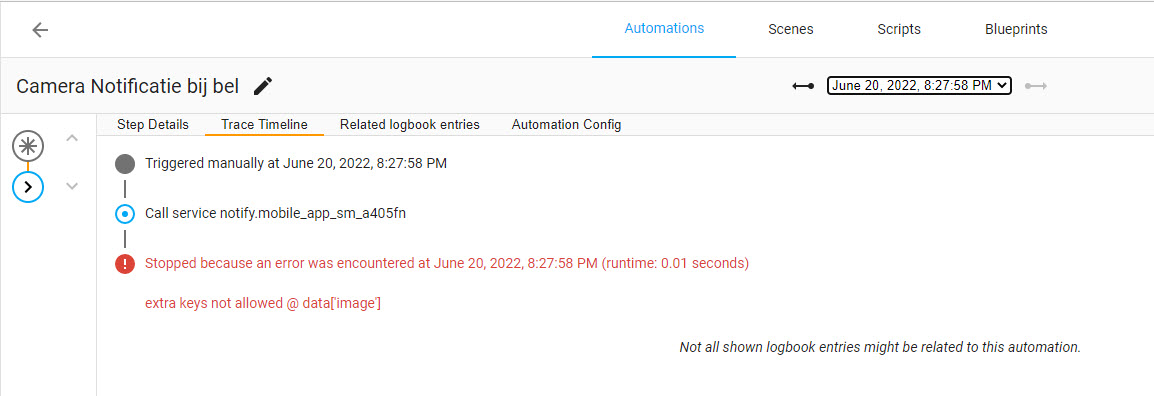Open the Trace Timeline tab
Screen dimensions: 1154x396
coord(264,124)
